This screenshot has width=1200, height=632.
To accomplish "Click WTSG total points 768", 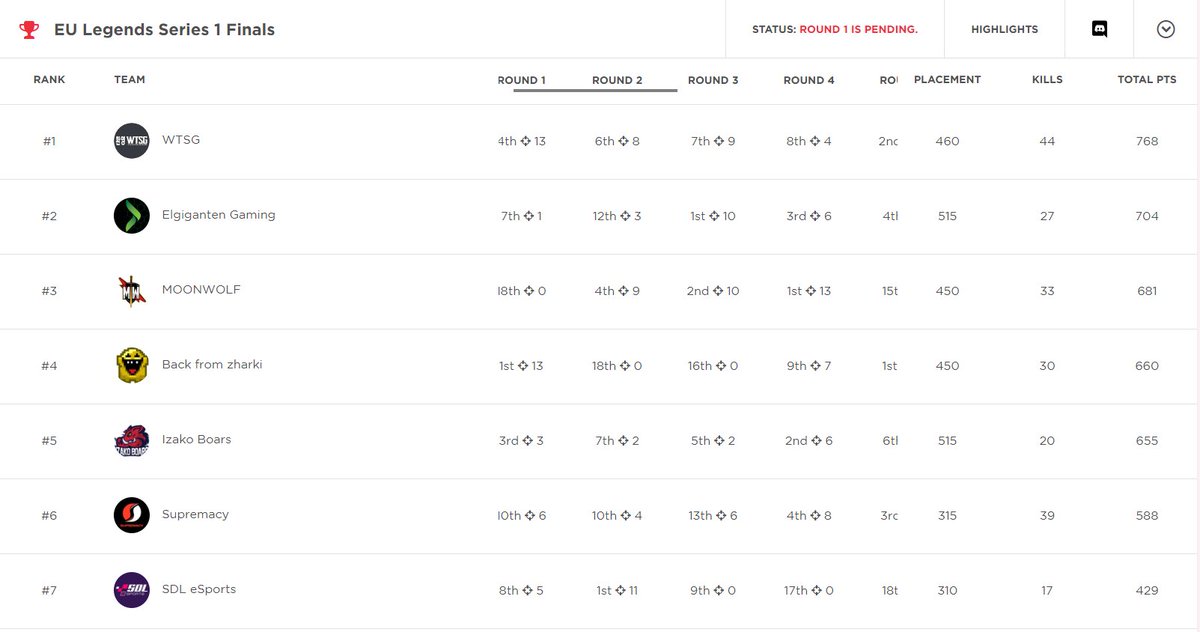I will coord(1147,141).
